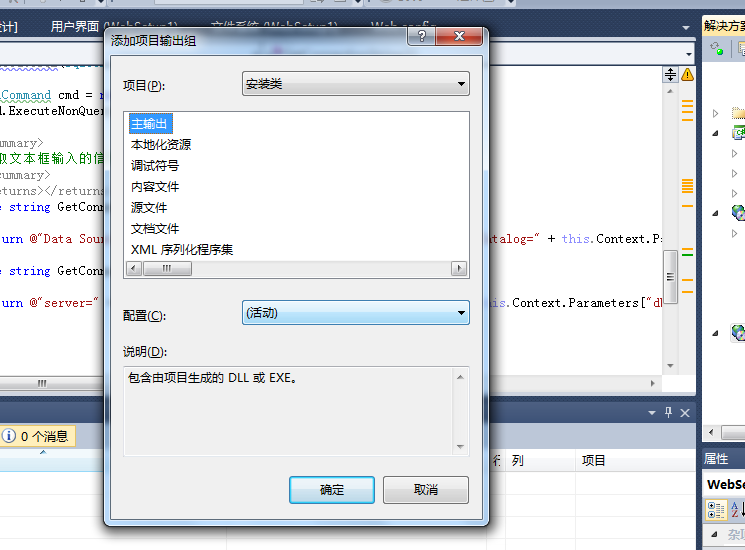This screenshot has width=745, height=550.
Task: Open the 项目 project dropdown showing 安装类
Action: [x=356, y=84]
